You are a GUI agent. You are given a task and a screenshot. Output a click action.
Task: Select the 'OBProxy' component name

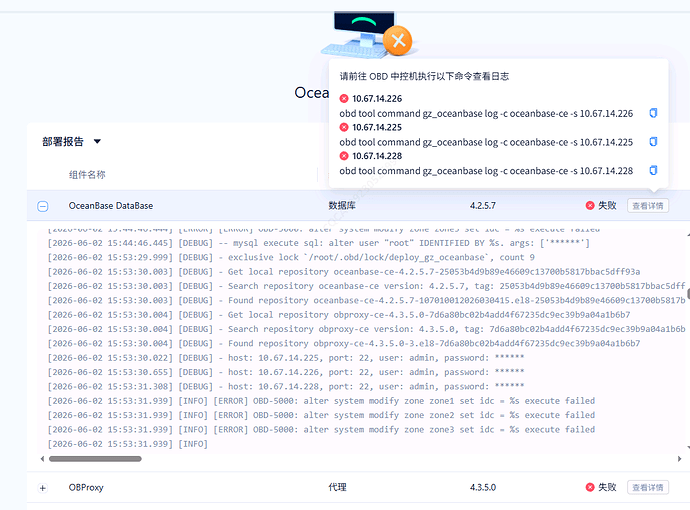click(86, 487)
